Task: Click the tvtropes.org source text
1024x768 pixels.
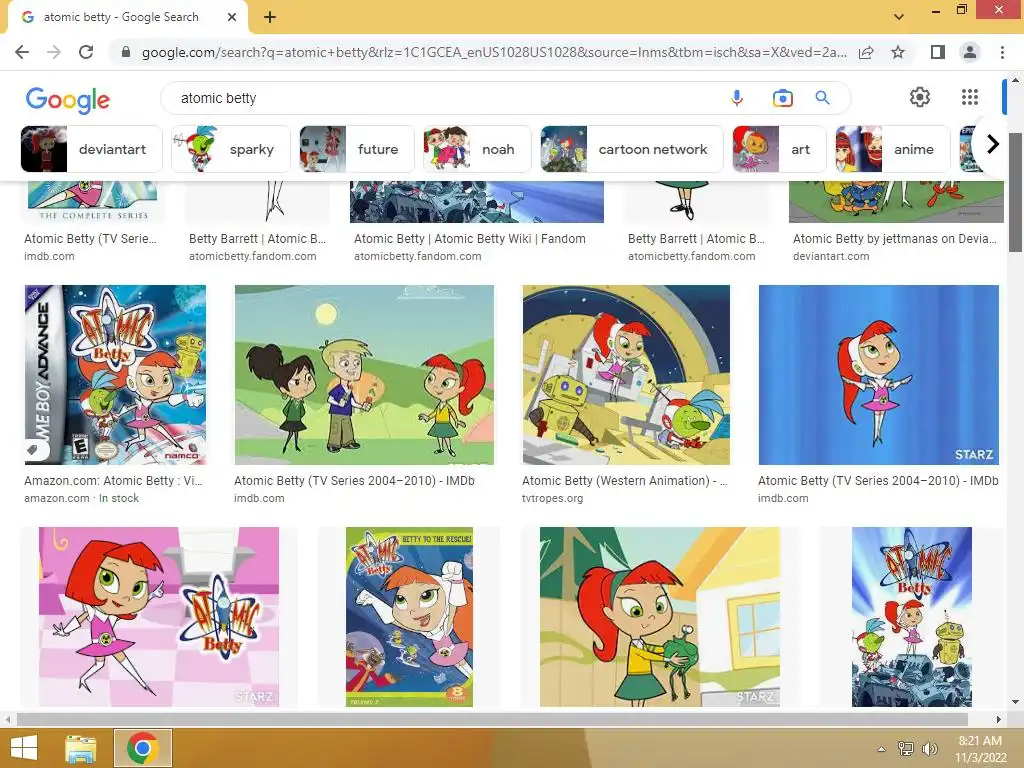Action: click(x=552, y=498)
